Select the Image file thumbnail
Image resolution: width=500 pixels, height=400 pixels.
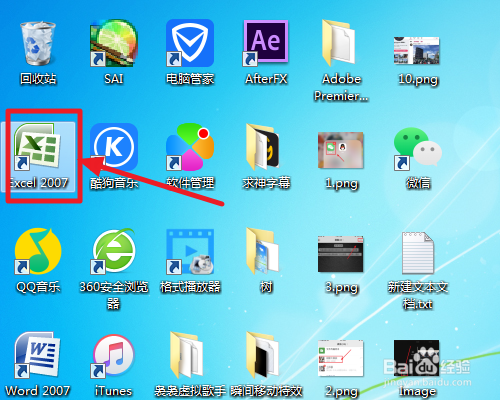click(x=417, y=358)
